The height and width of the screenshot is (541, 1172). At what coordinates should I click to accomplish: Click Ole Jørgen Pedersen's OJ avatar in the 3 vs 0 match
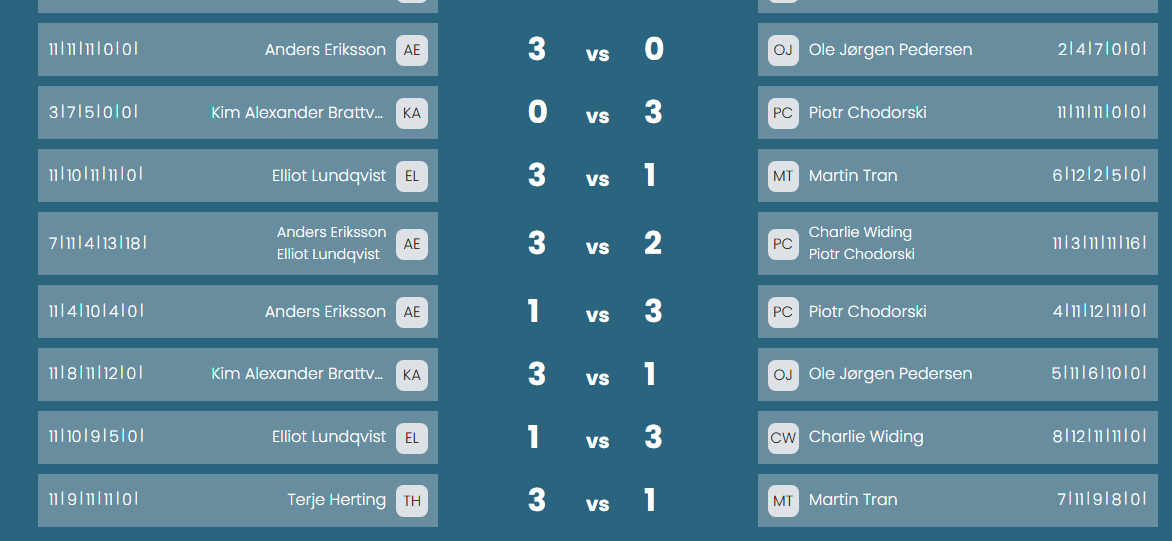click(x=783, y=50)
